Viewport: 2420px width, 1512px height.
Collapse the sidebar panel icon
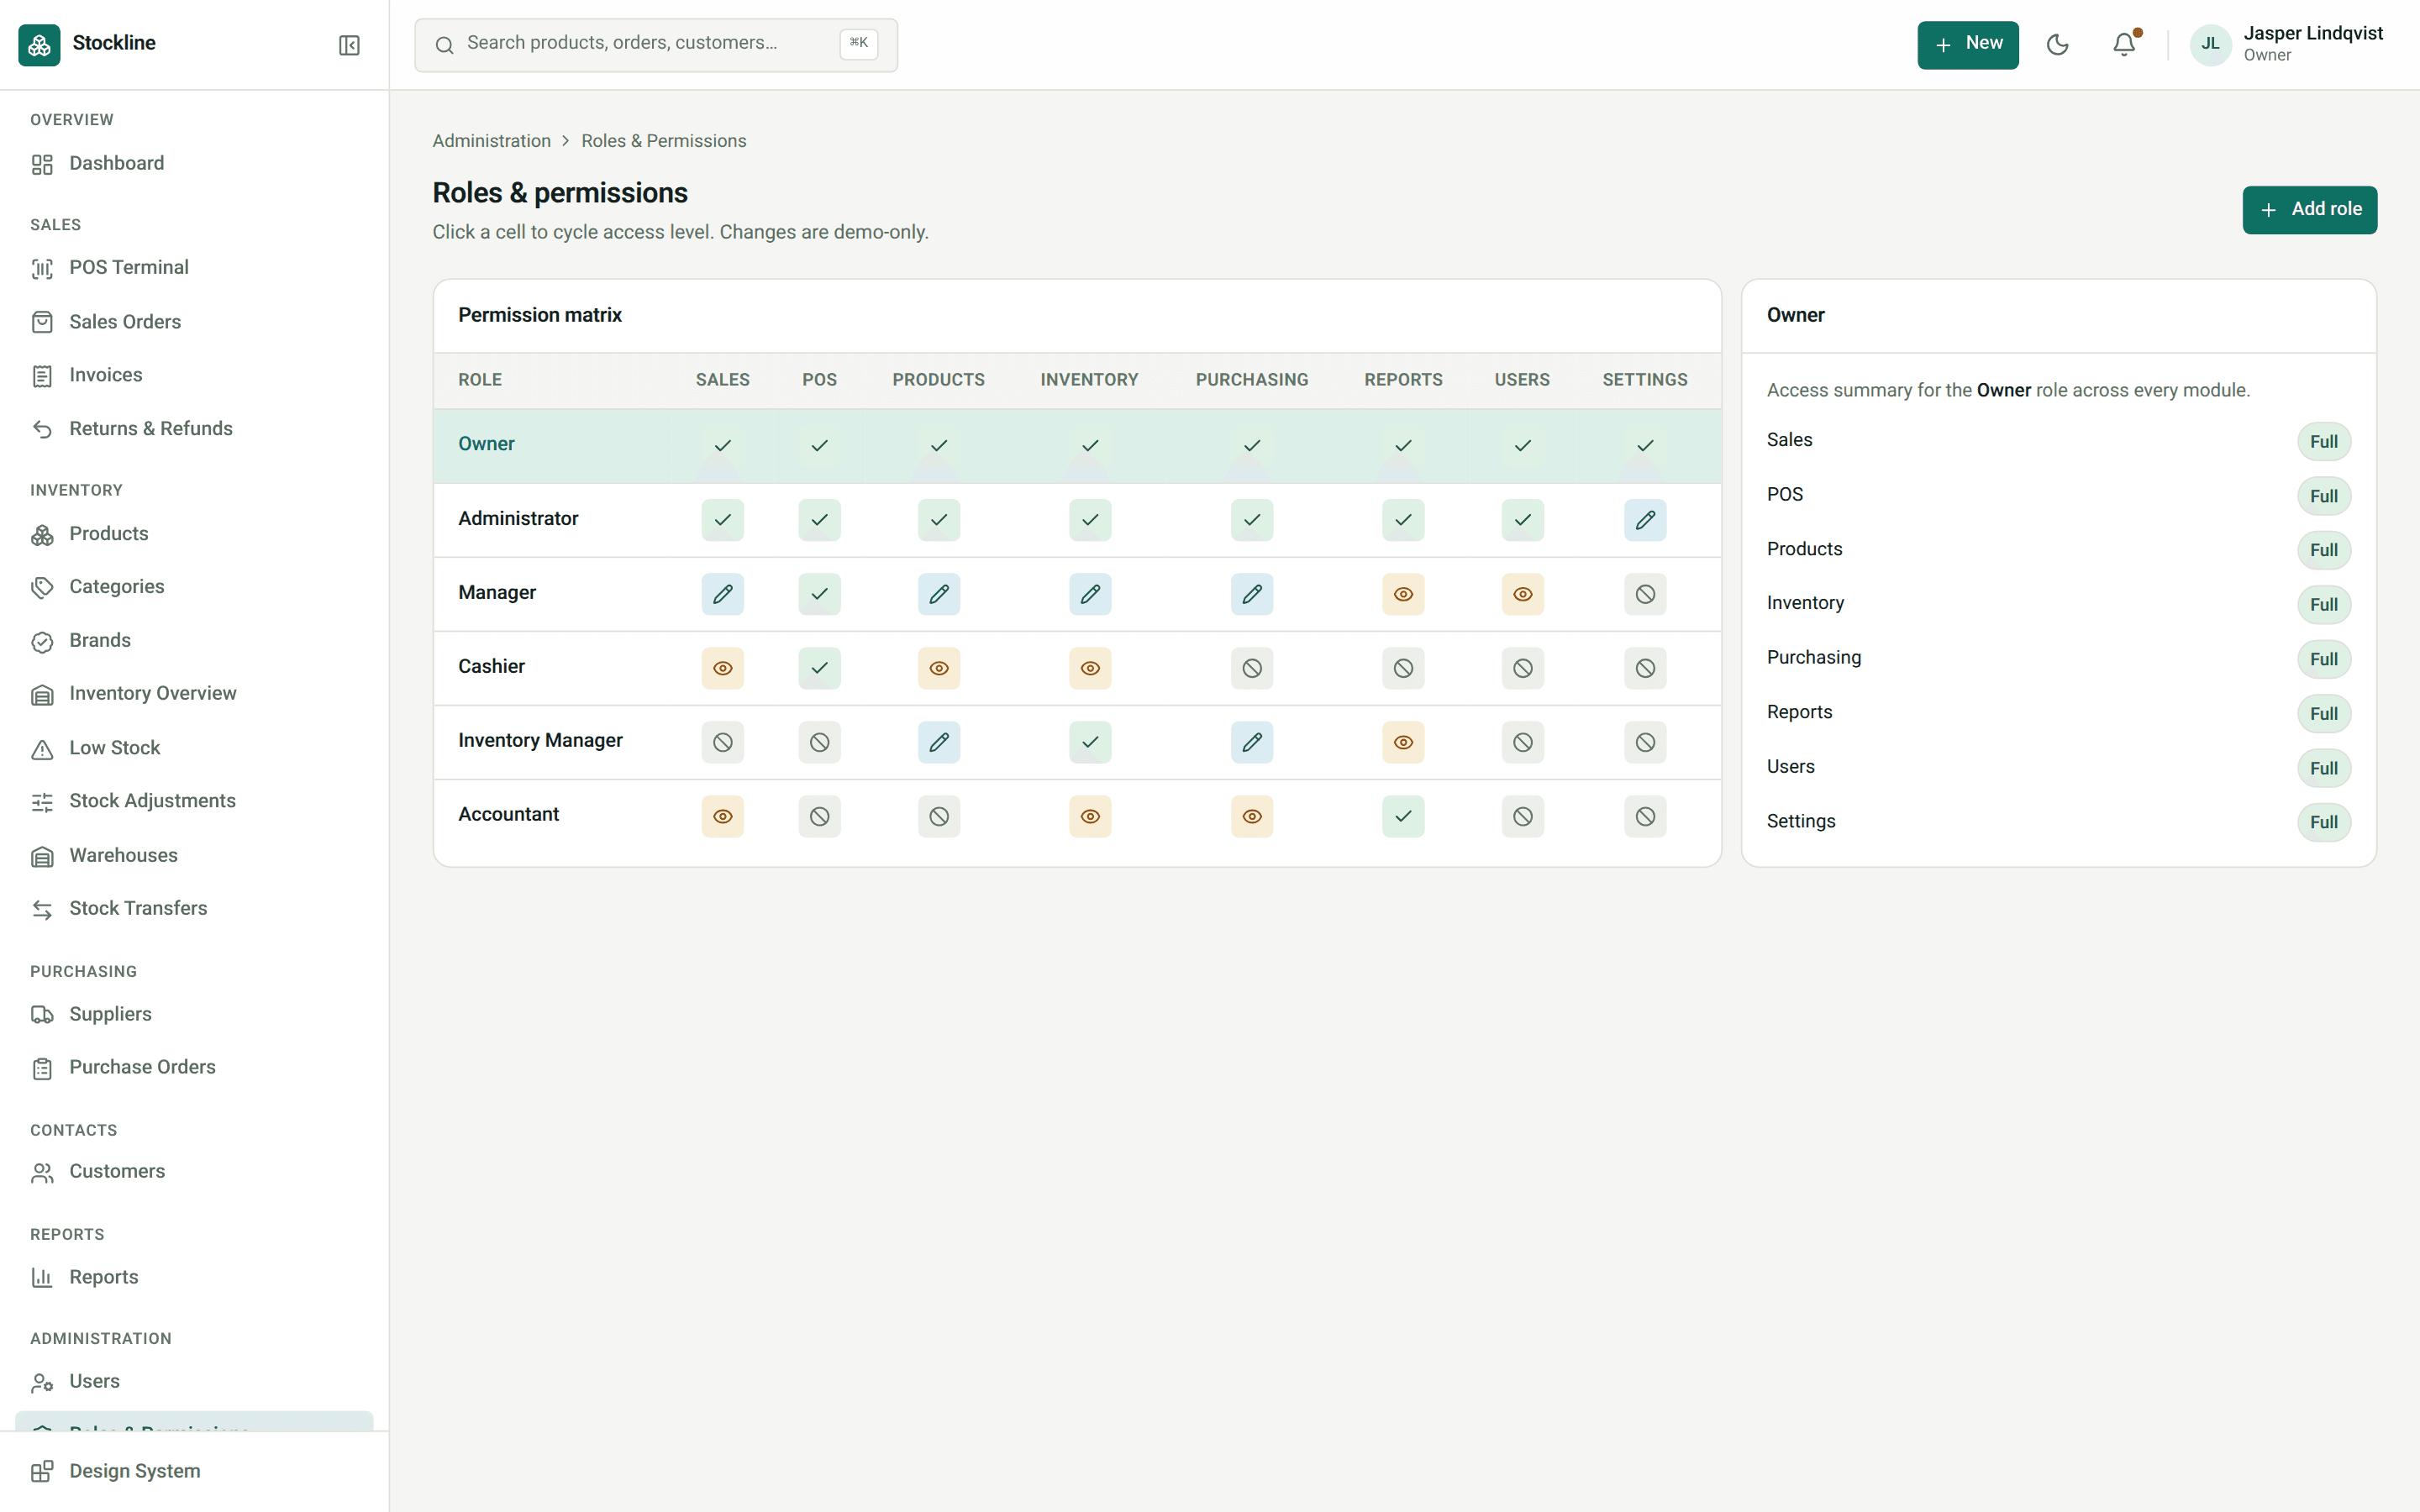point(349,45)
